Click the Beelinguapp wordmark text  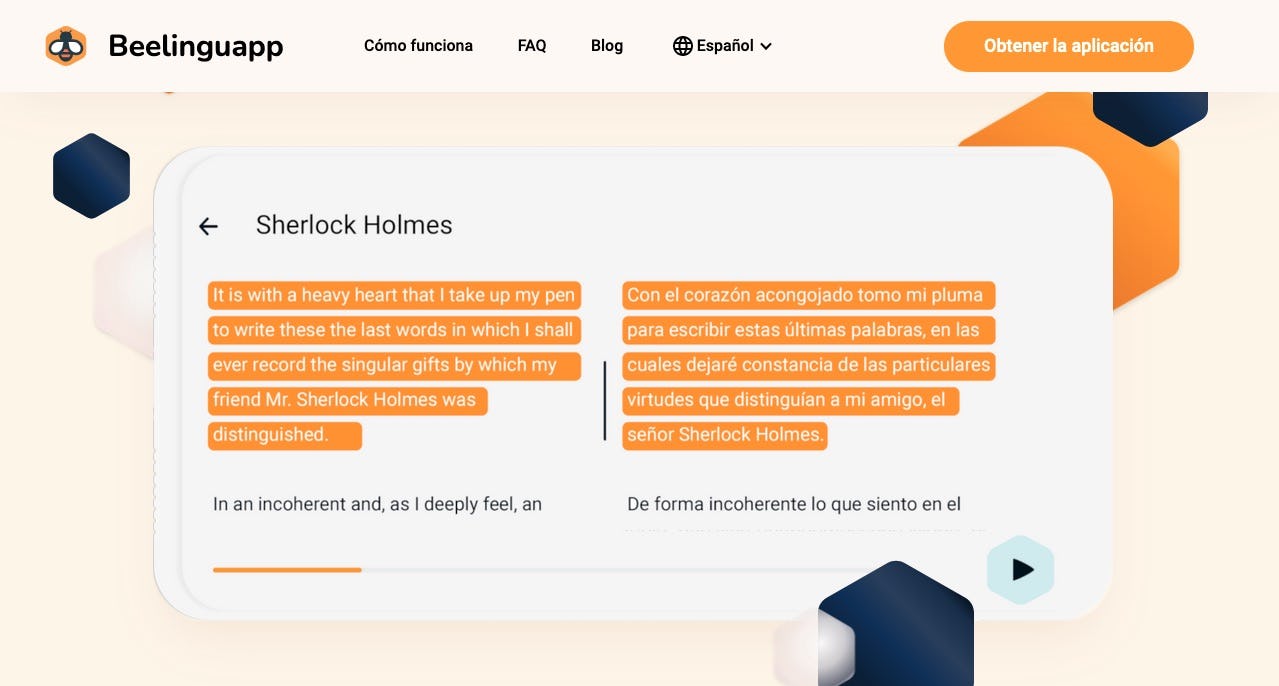(197, 46)
